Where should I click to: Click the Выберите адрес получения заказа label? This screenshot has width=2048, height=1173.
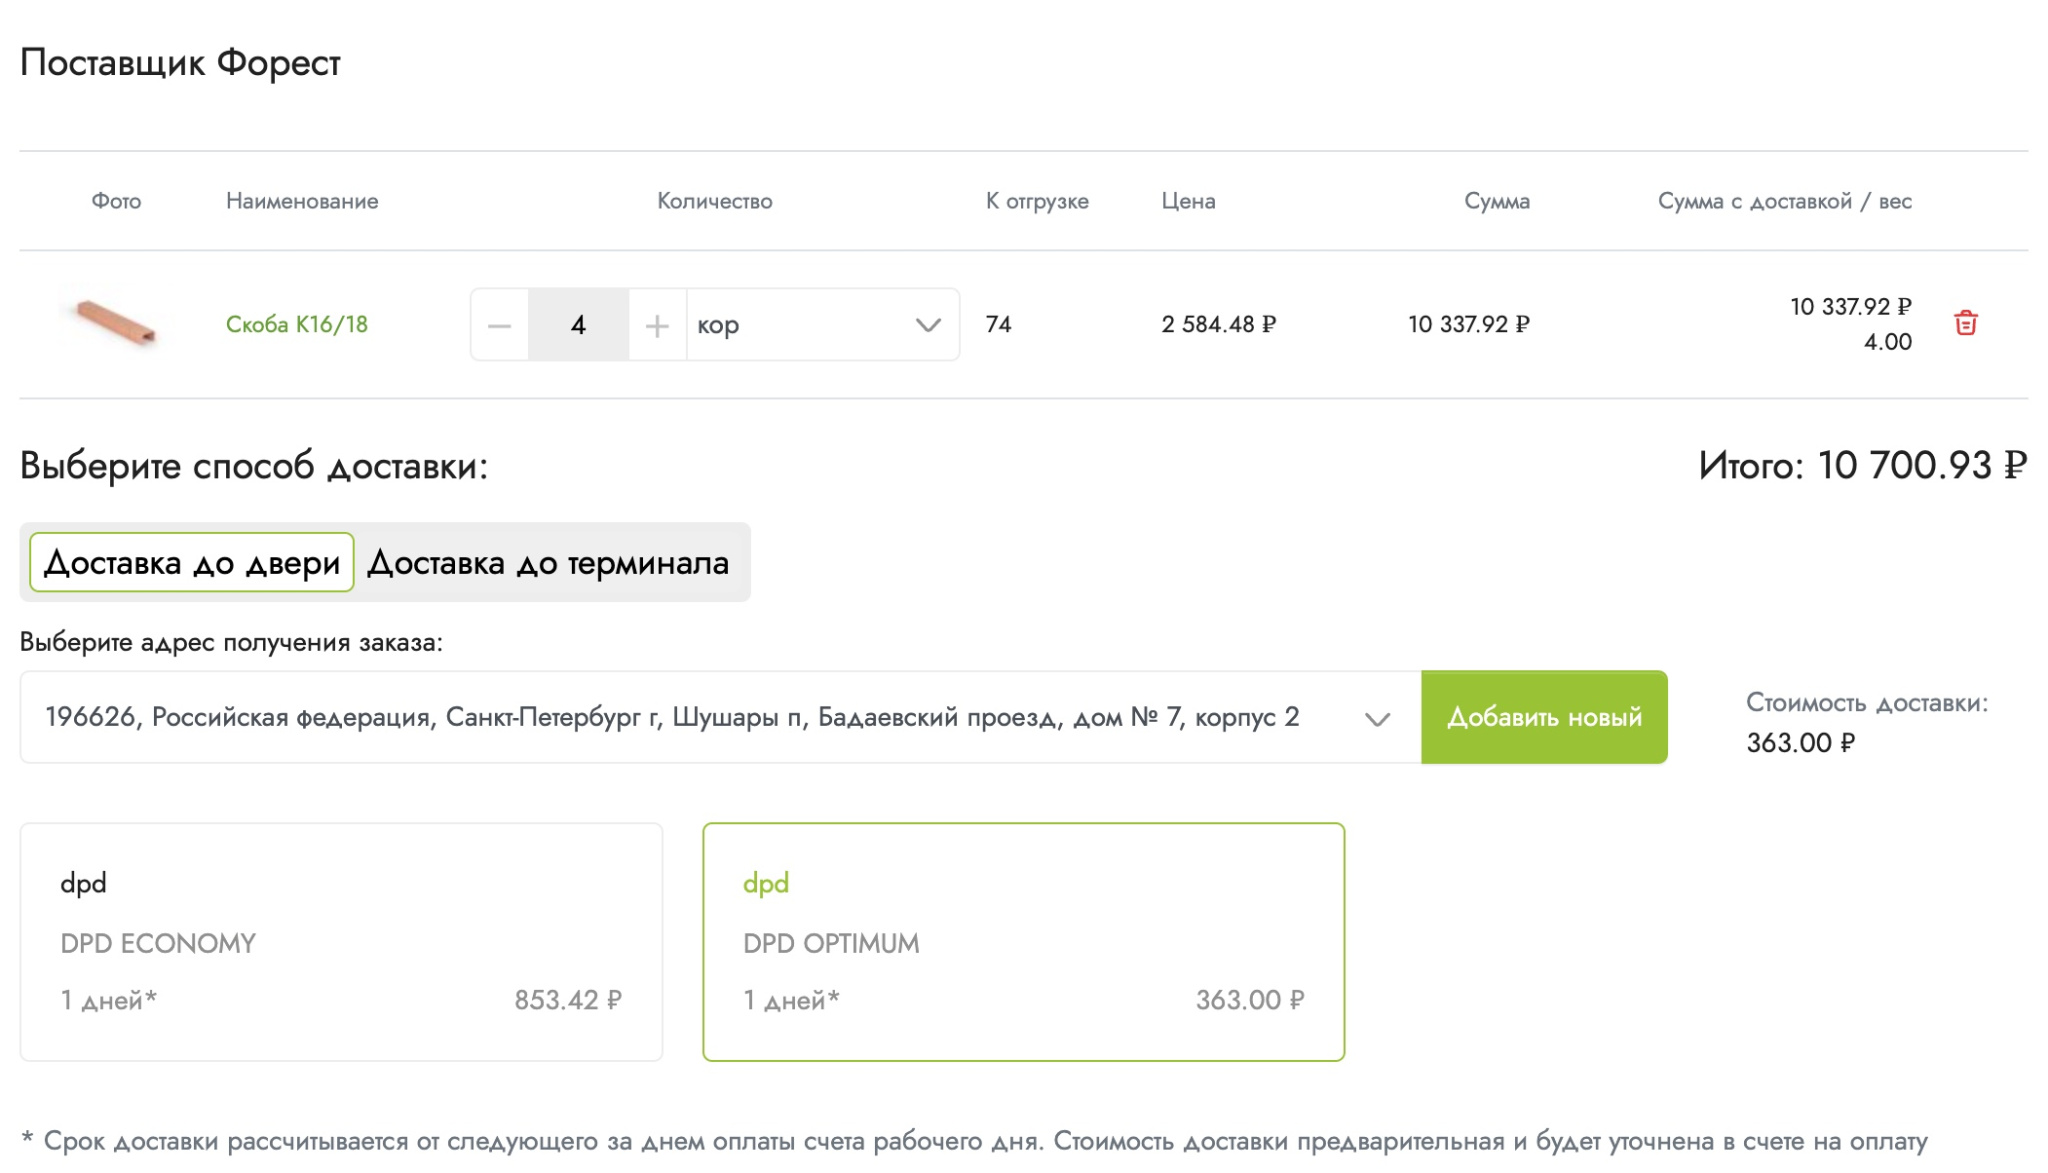(x=231, y=642)
